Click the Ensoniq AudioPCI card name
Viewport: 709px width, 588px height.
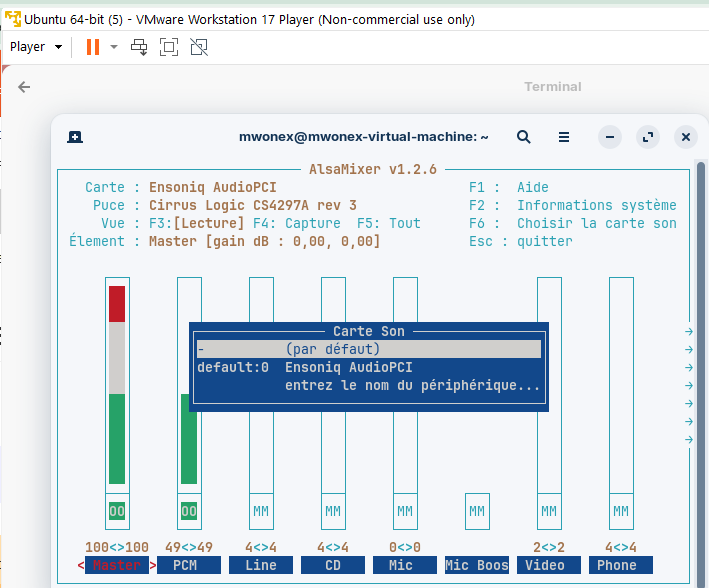pos(213,187)
